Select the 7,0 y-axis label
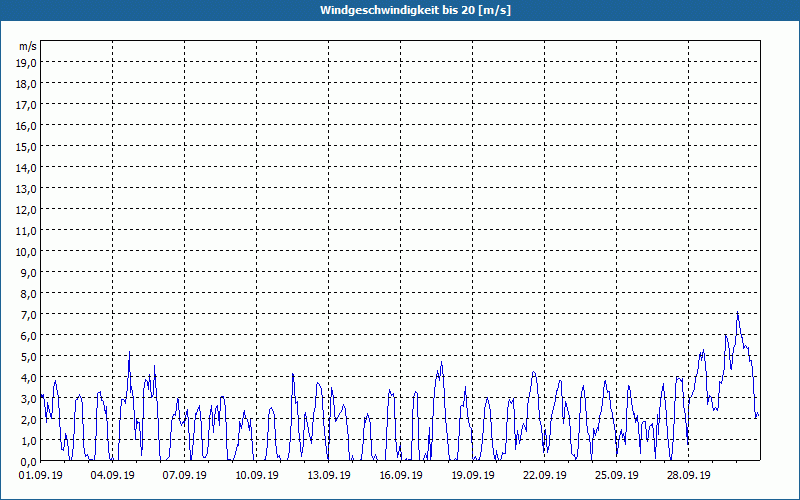 27,314
